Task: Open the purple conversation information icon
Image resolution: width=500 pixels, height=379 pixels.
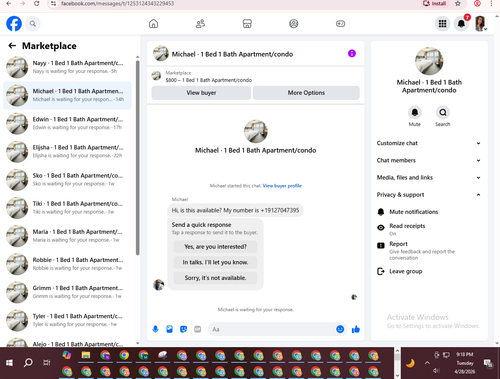Action: pos(352,53)
